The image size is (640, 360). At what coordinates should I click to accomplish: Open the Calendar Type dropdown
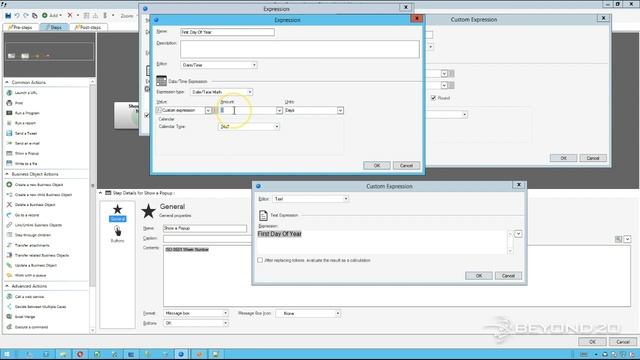[x=276, y=127]
